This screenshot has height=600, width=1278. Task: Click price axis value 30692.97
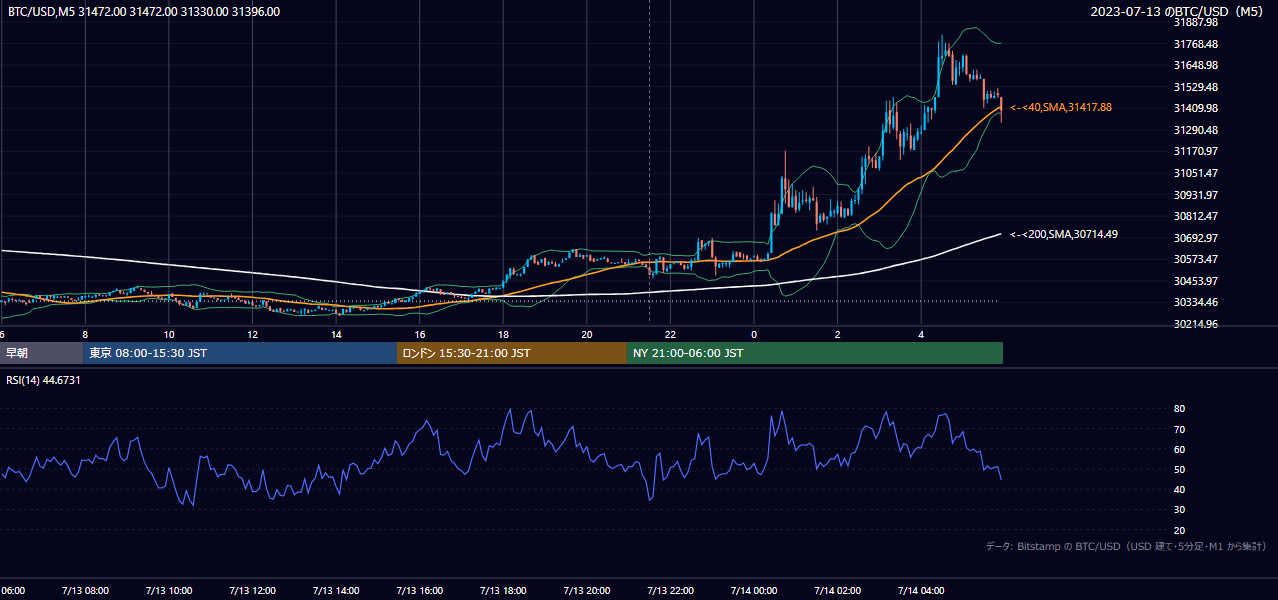tap(1196, 238)
